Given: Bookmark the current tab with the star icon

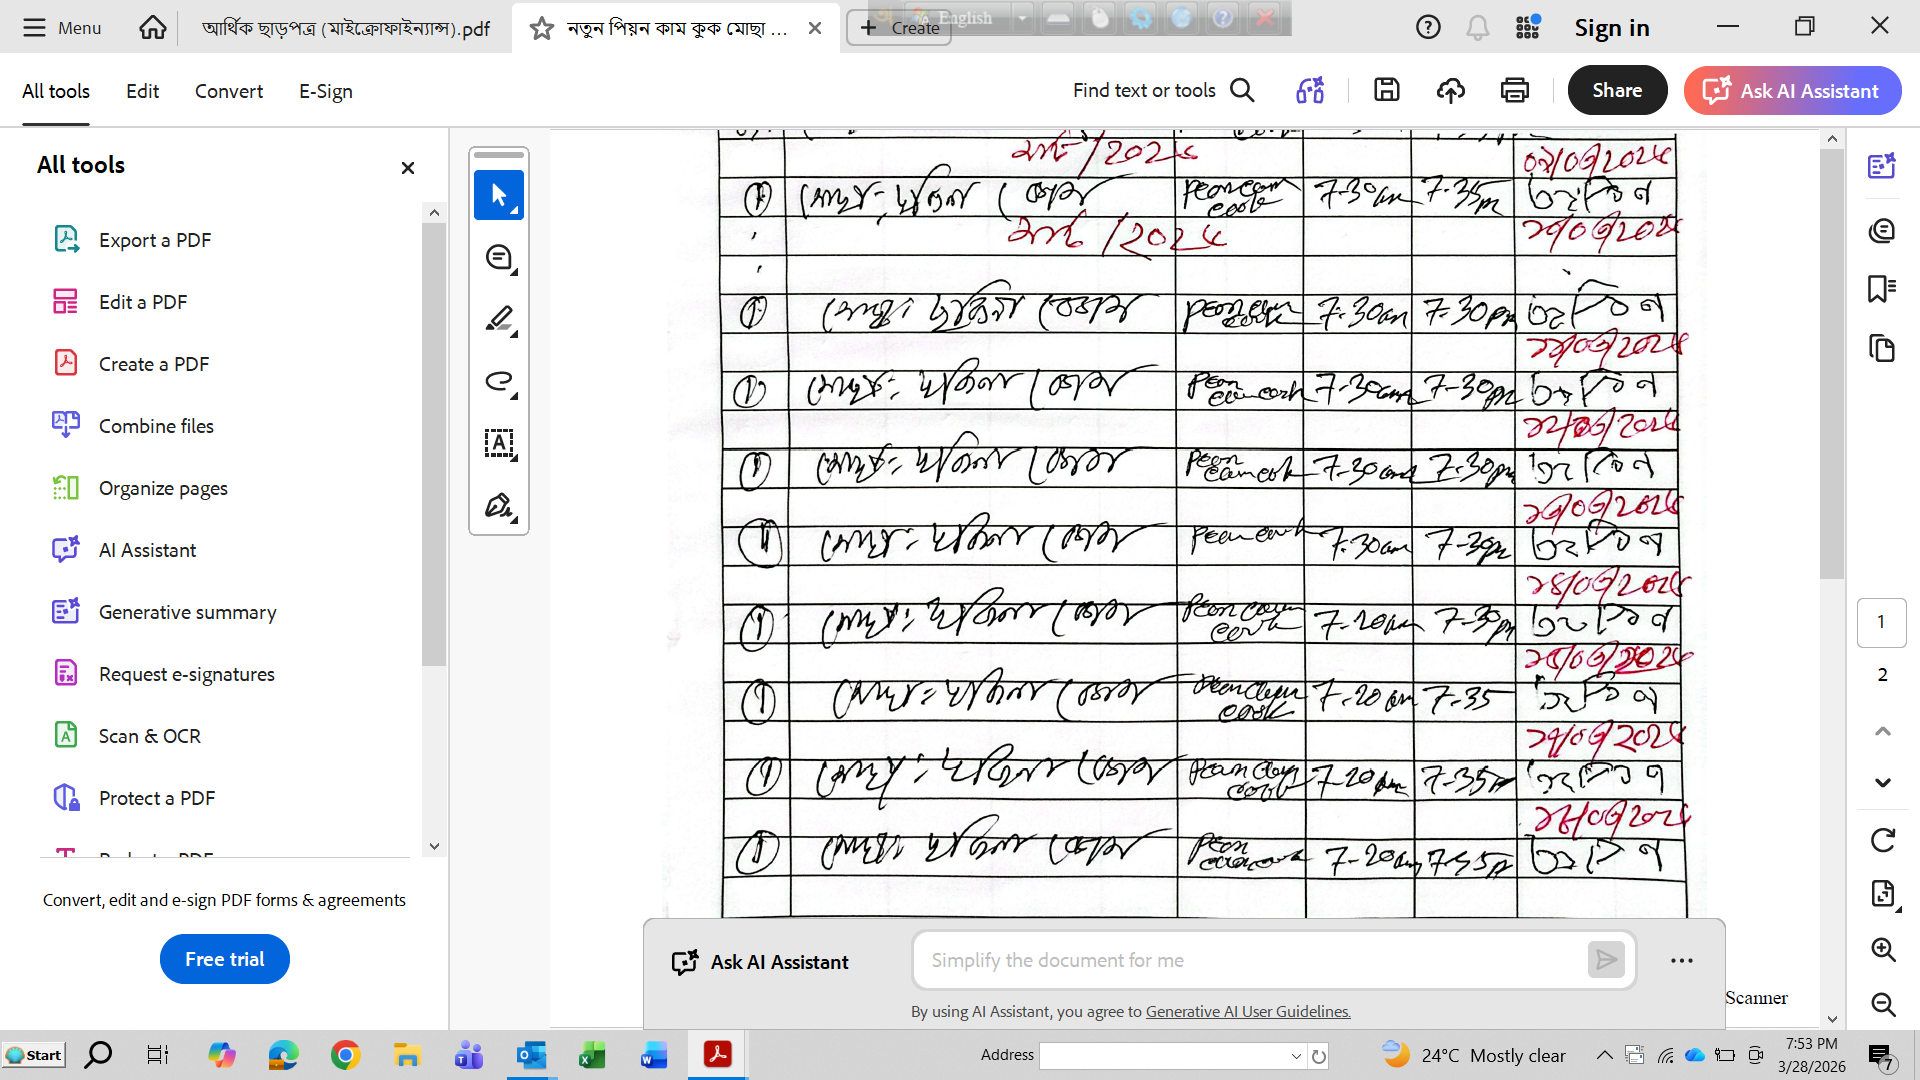Looking at the screenshot, I should click(x=541, y=28).
